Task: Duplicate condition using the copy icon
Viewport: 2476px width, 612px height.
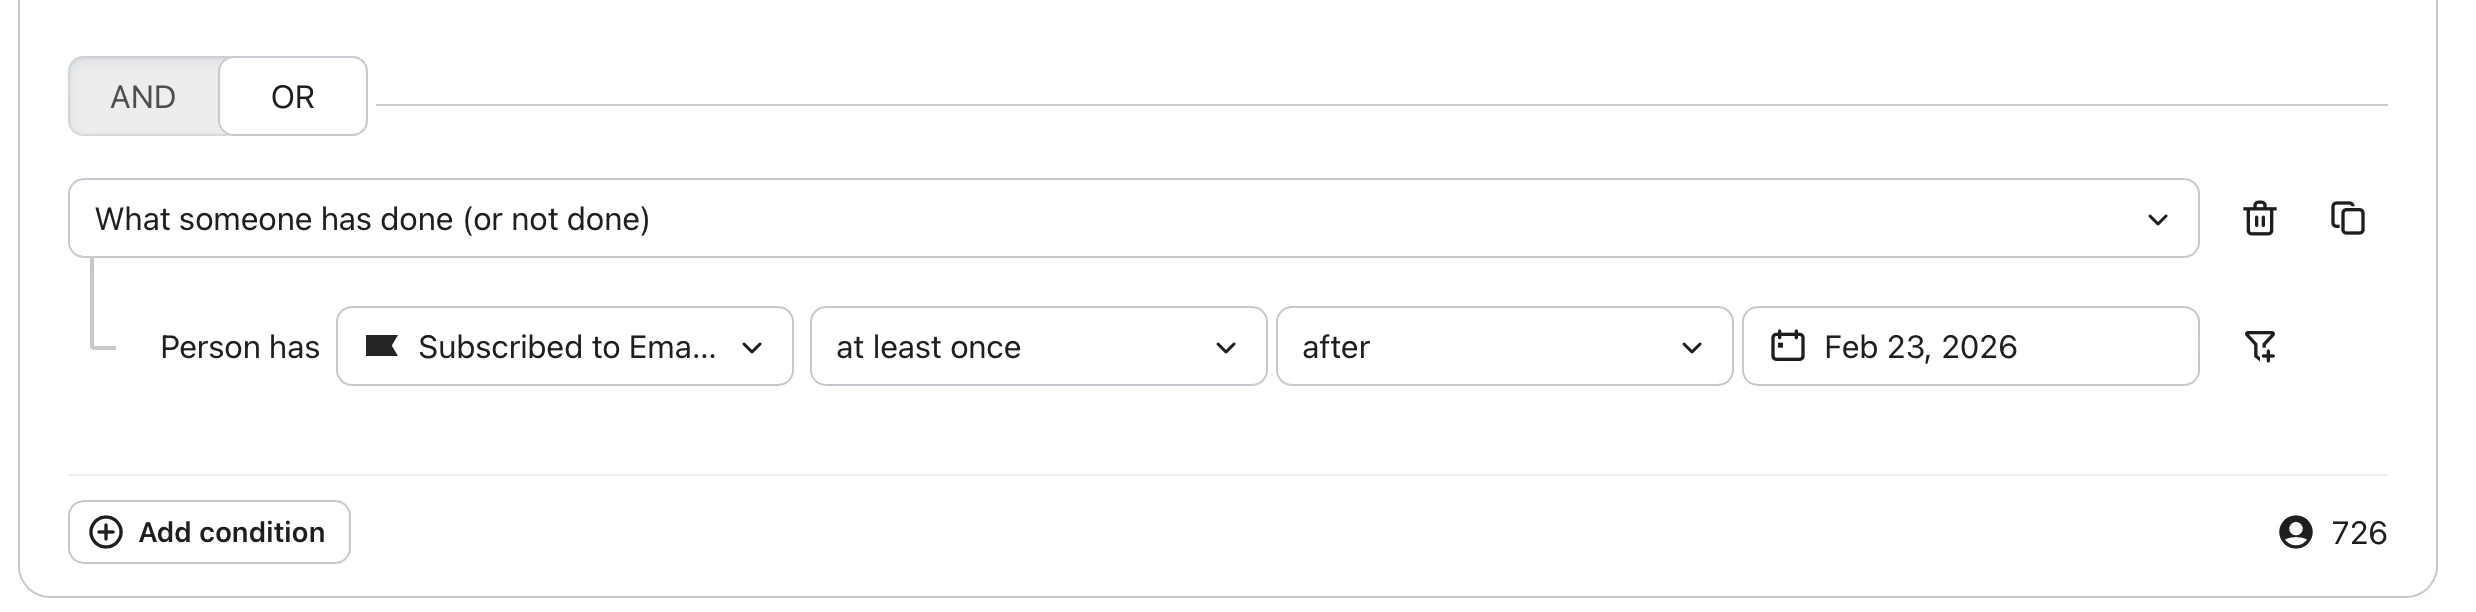Action: [x=2347, y=218]
